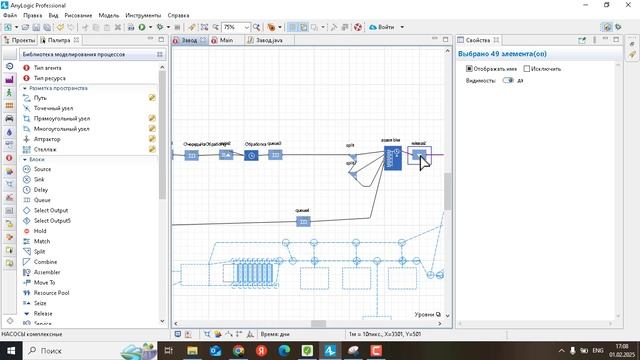The image size is (640, 360).
Task: Click the Войти sign-in button
Action: (x=382, y=27)
